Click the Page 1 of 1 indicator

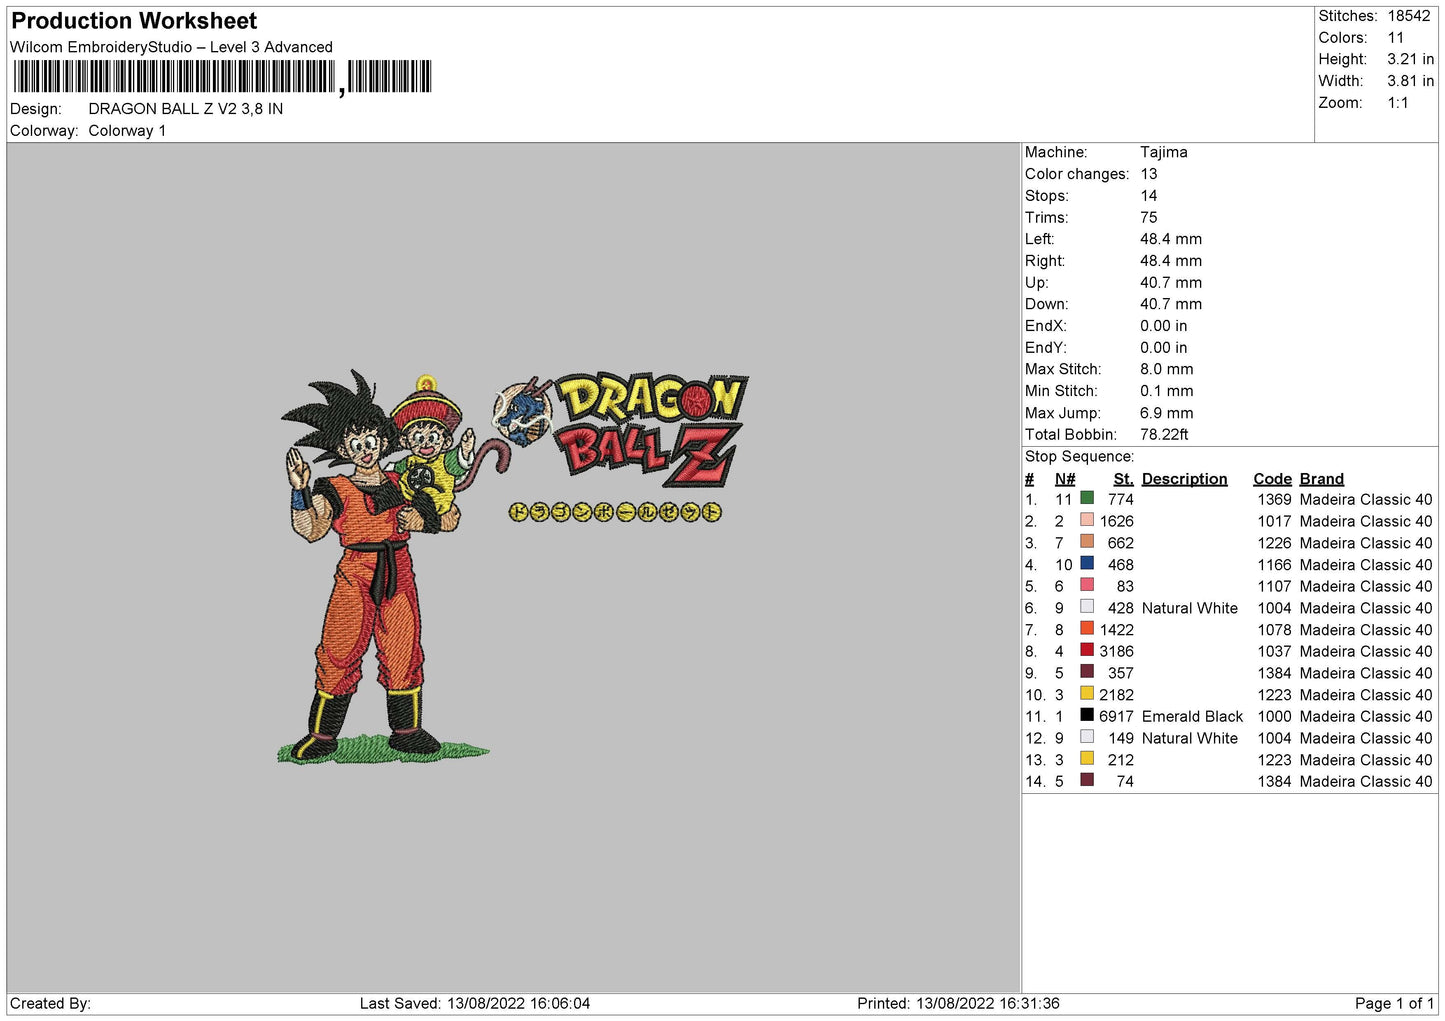click(1394, 1003)
